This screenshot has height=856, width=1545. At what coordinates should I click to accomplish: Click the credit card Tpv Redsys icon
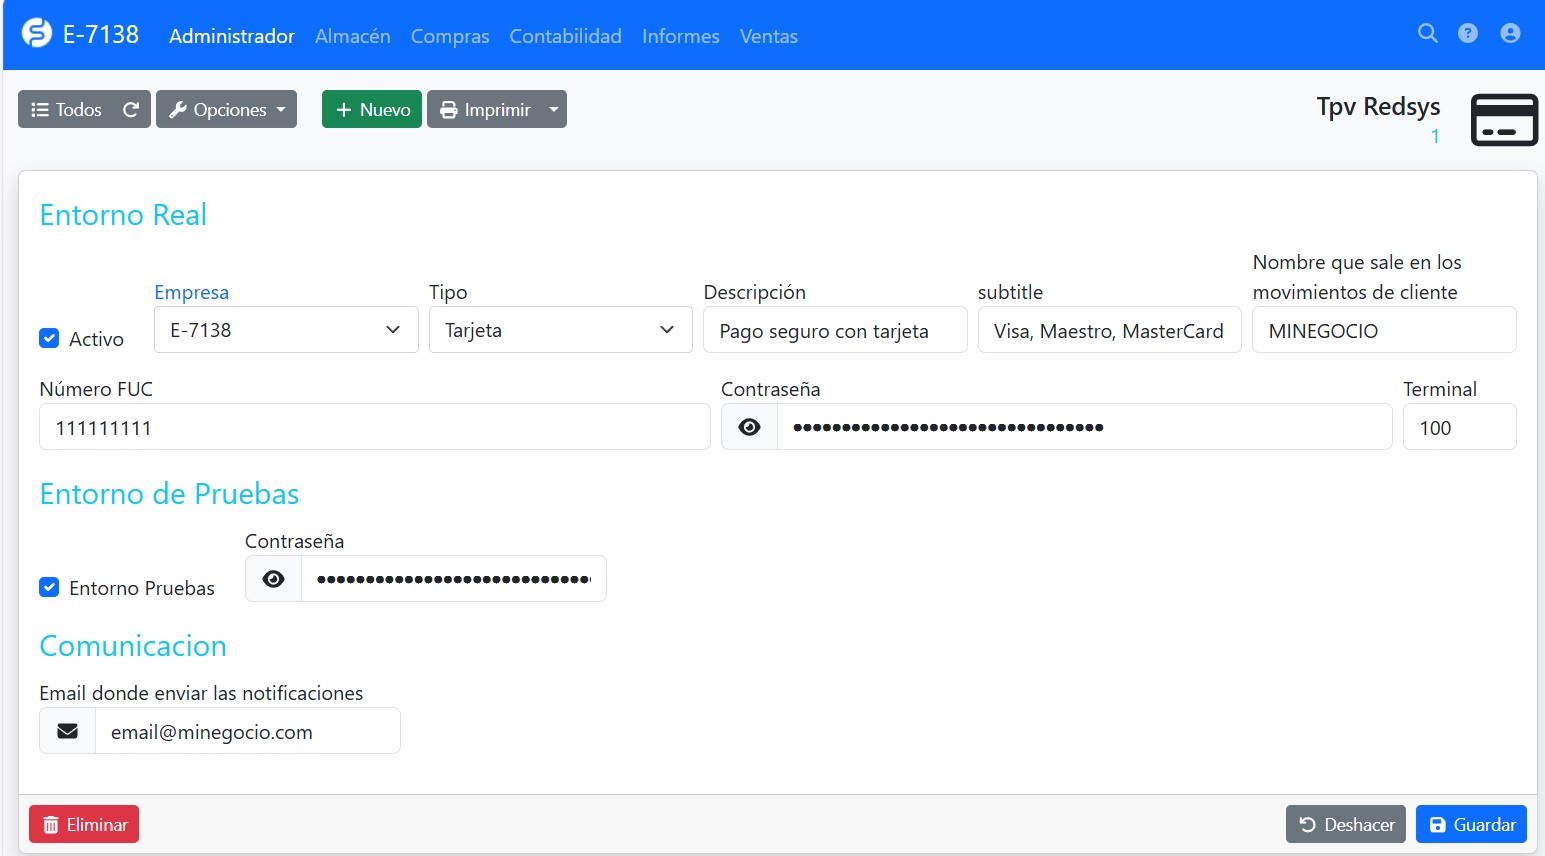click(x=1503, y=120)
